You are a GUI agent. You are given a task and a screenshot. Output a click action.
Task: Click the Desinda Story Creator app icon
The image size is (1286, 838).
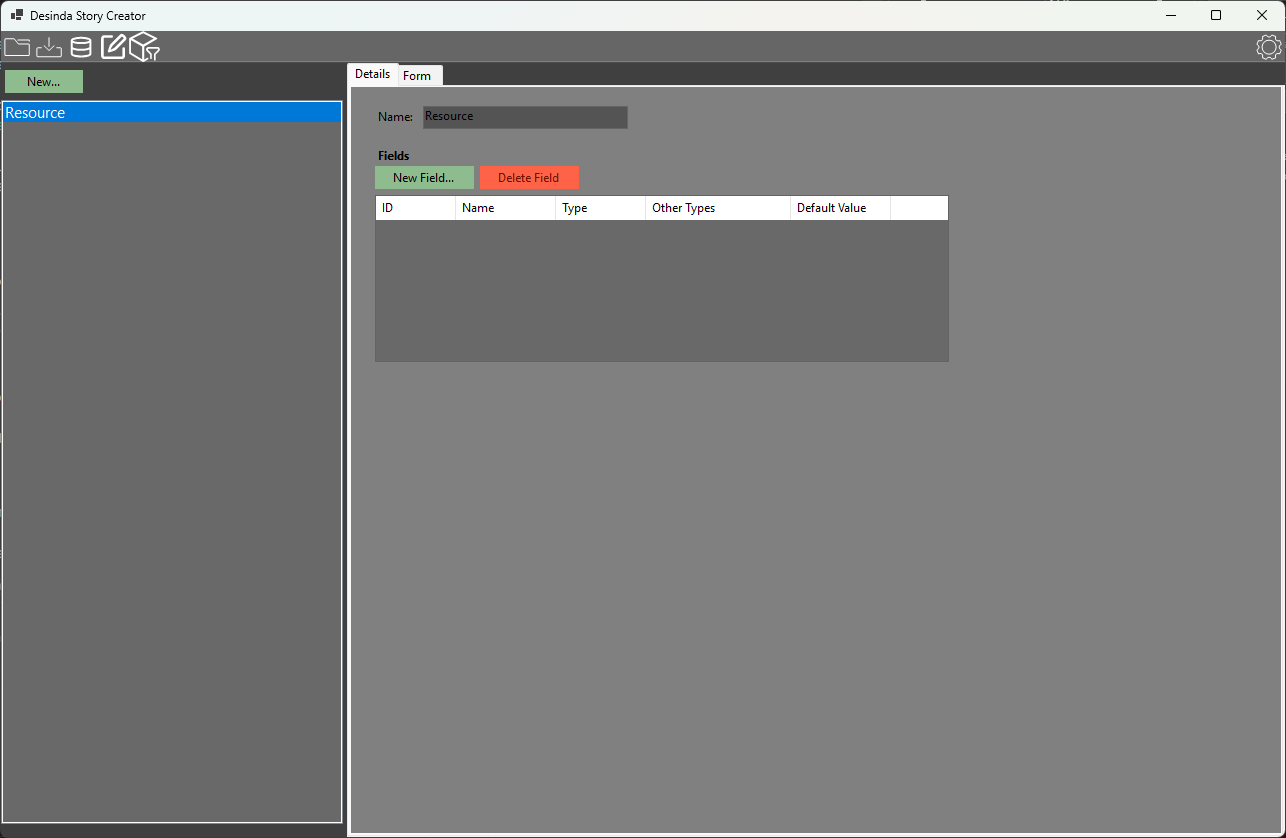(17, 15)
